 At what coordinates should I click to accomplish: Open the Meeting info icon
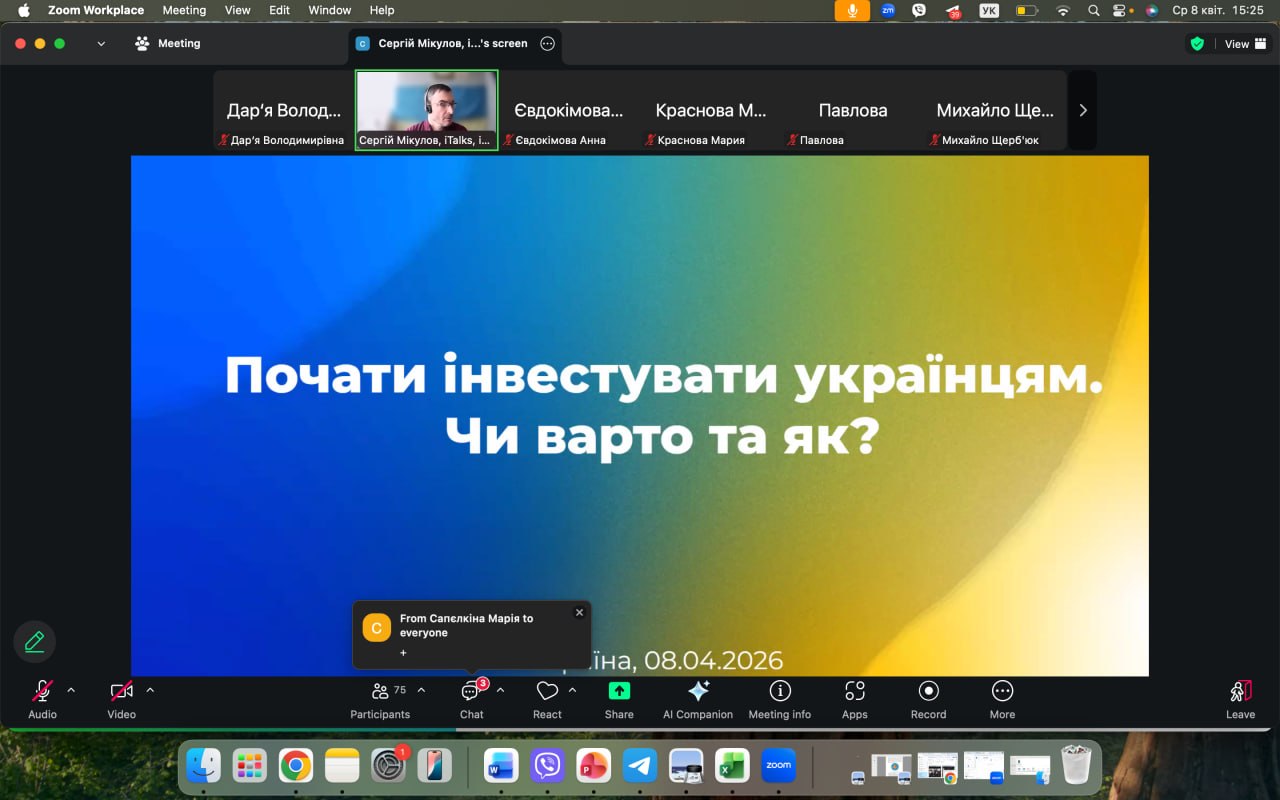coord(779,692)
